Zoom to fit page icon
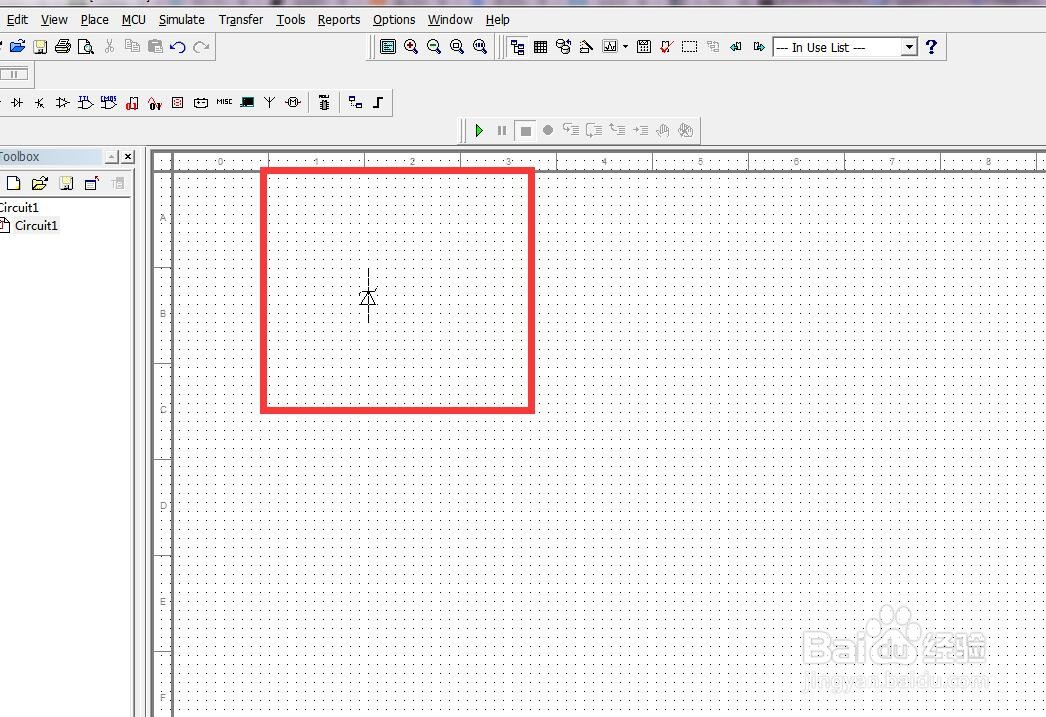 pyautogui.click(x=480, y=46)
